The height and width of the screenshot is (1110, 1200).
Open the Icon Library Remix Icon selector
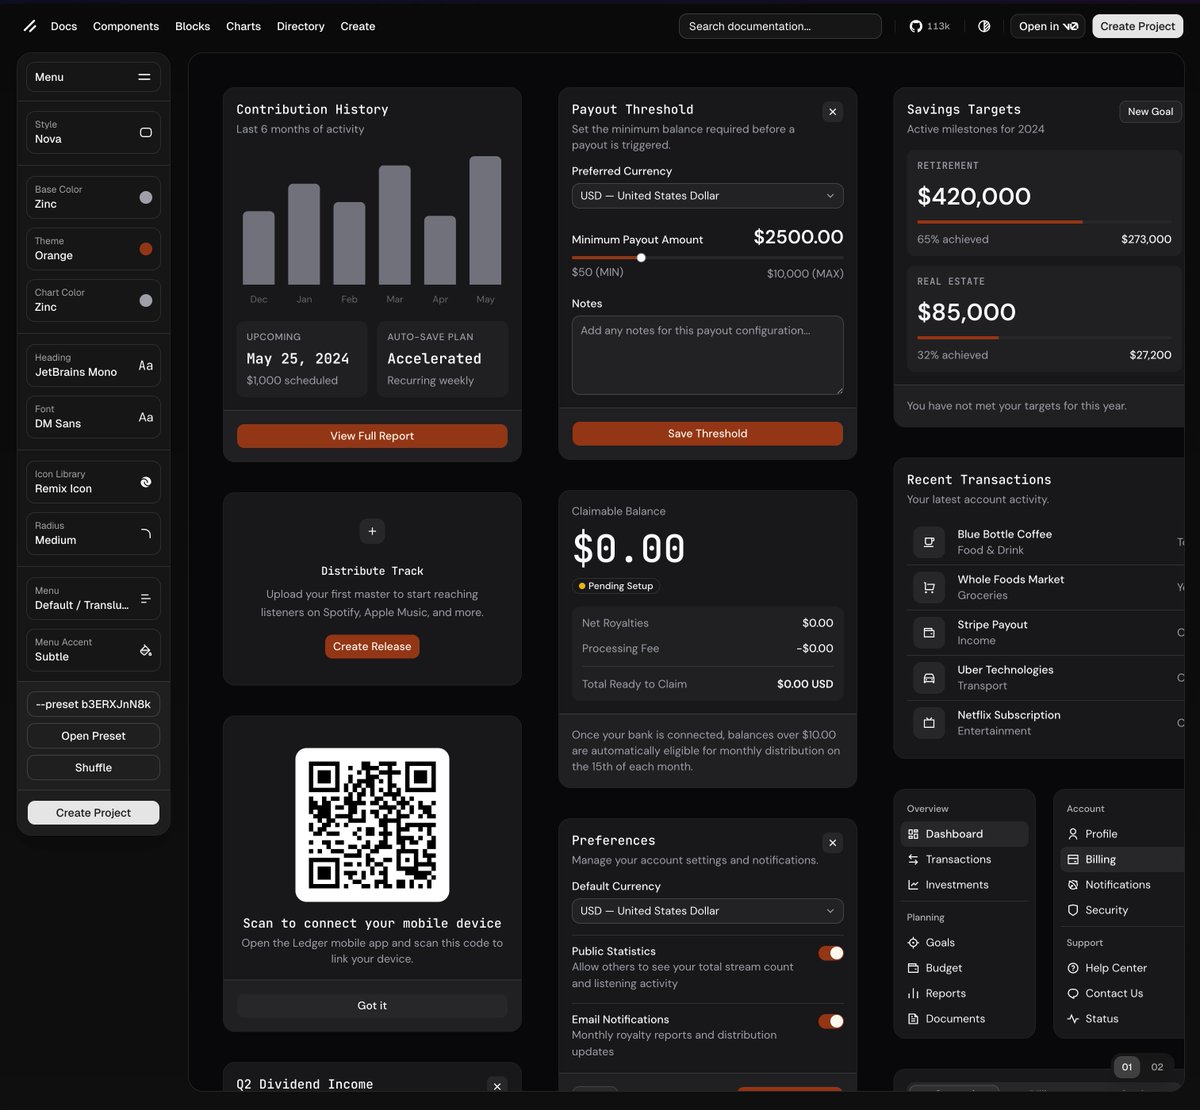pos(93,482)
